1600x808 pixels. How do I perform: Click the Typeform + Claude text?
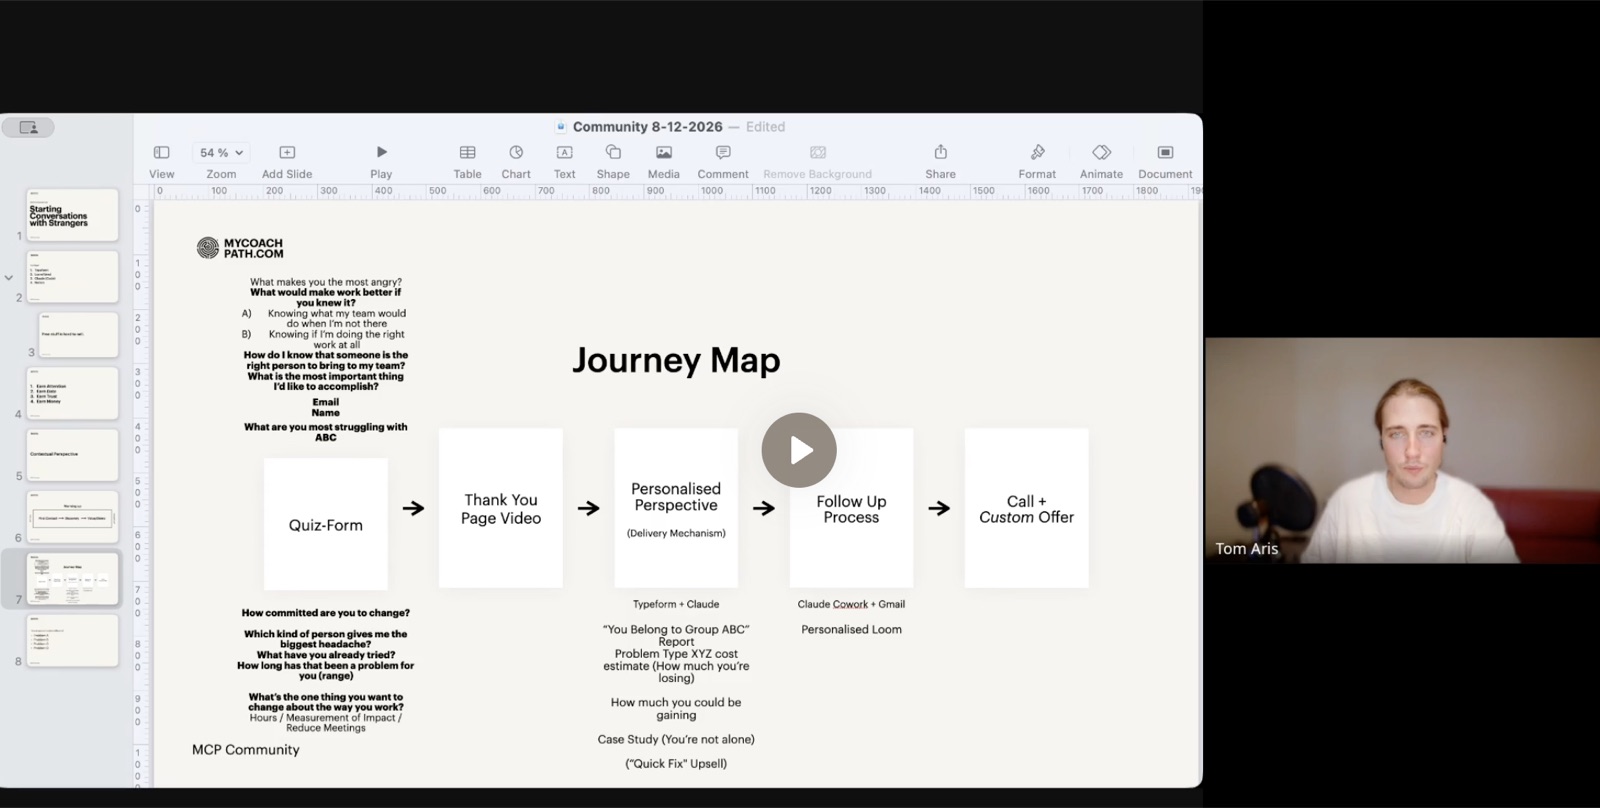click(x=676, y=604)
